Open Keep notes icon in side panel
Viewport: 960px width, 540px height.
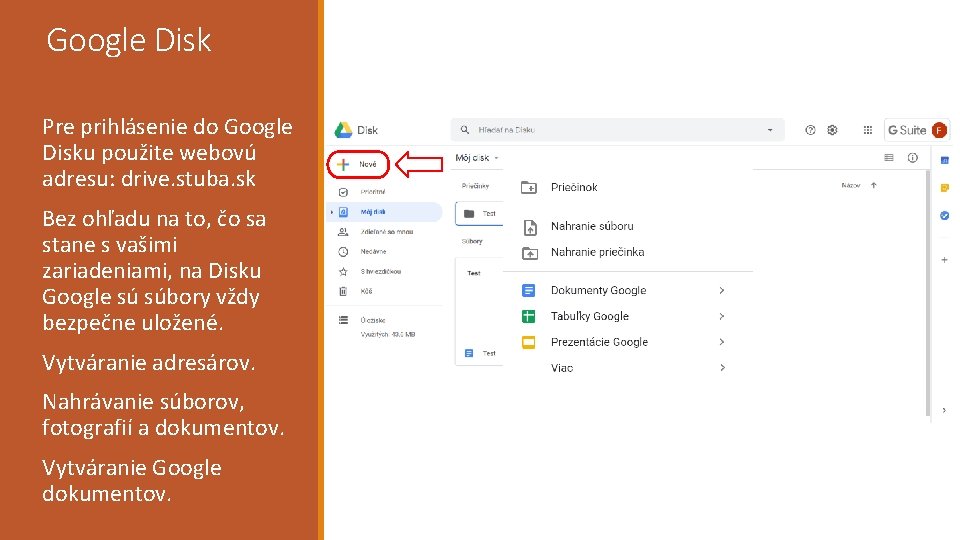pos(945,188)
